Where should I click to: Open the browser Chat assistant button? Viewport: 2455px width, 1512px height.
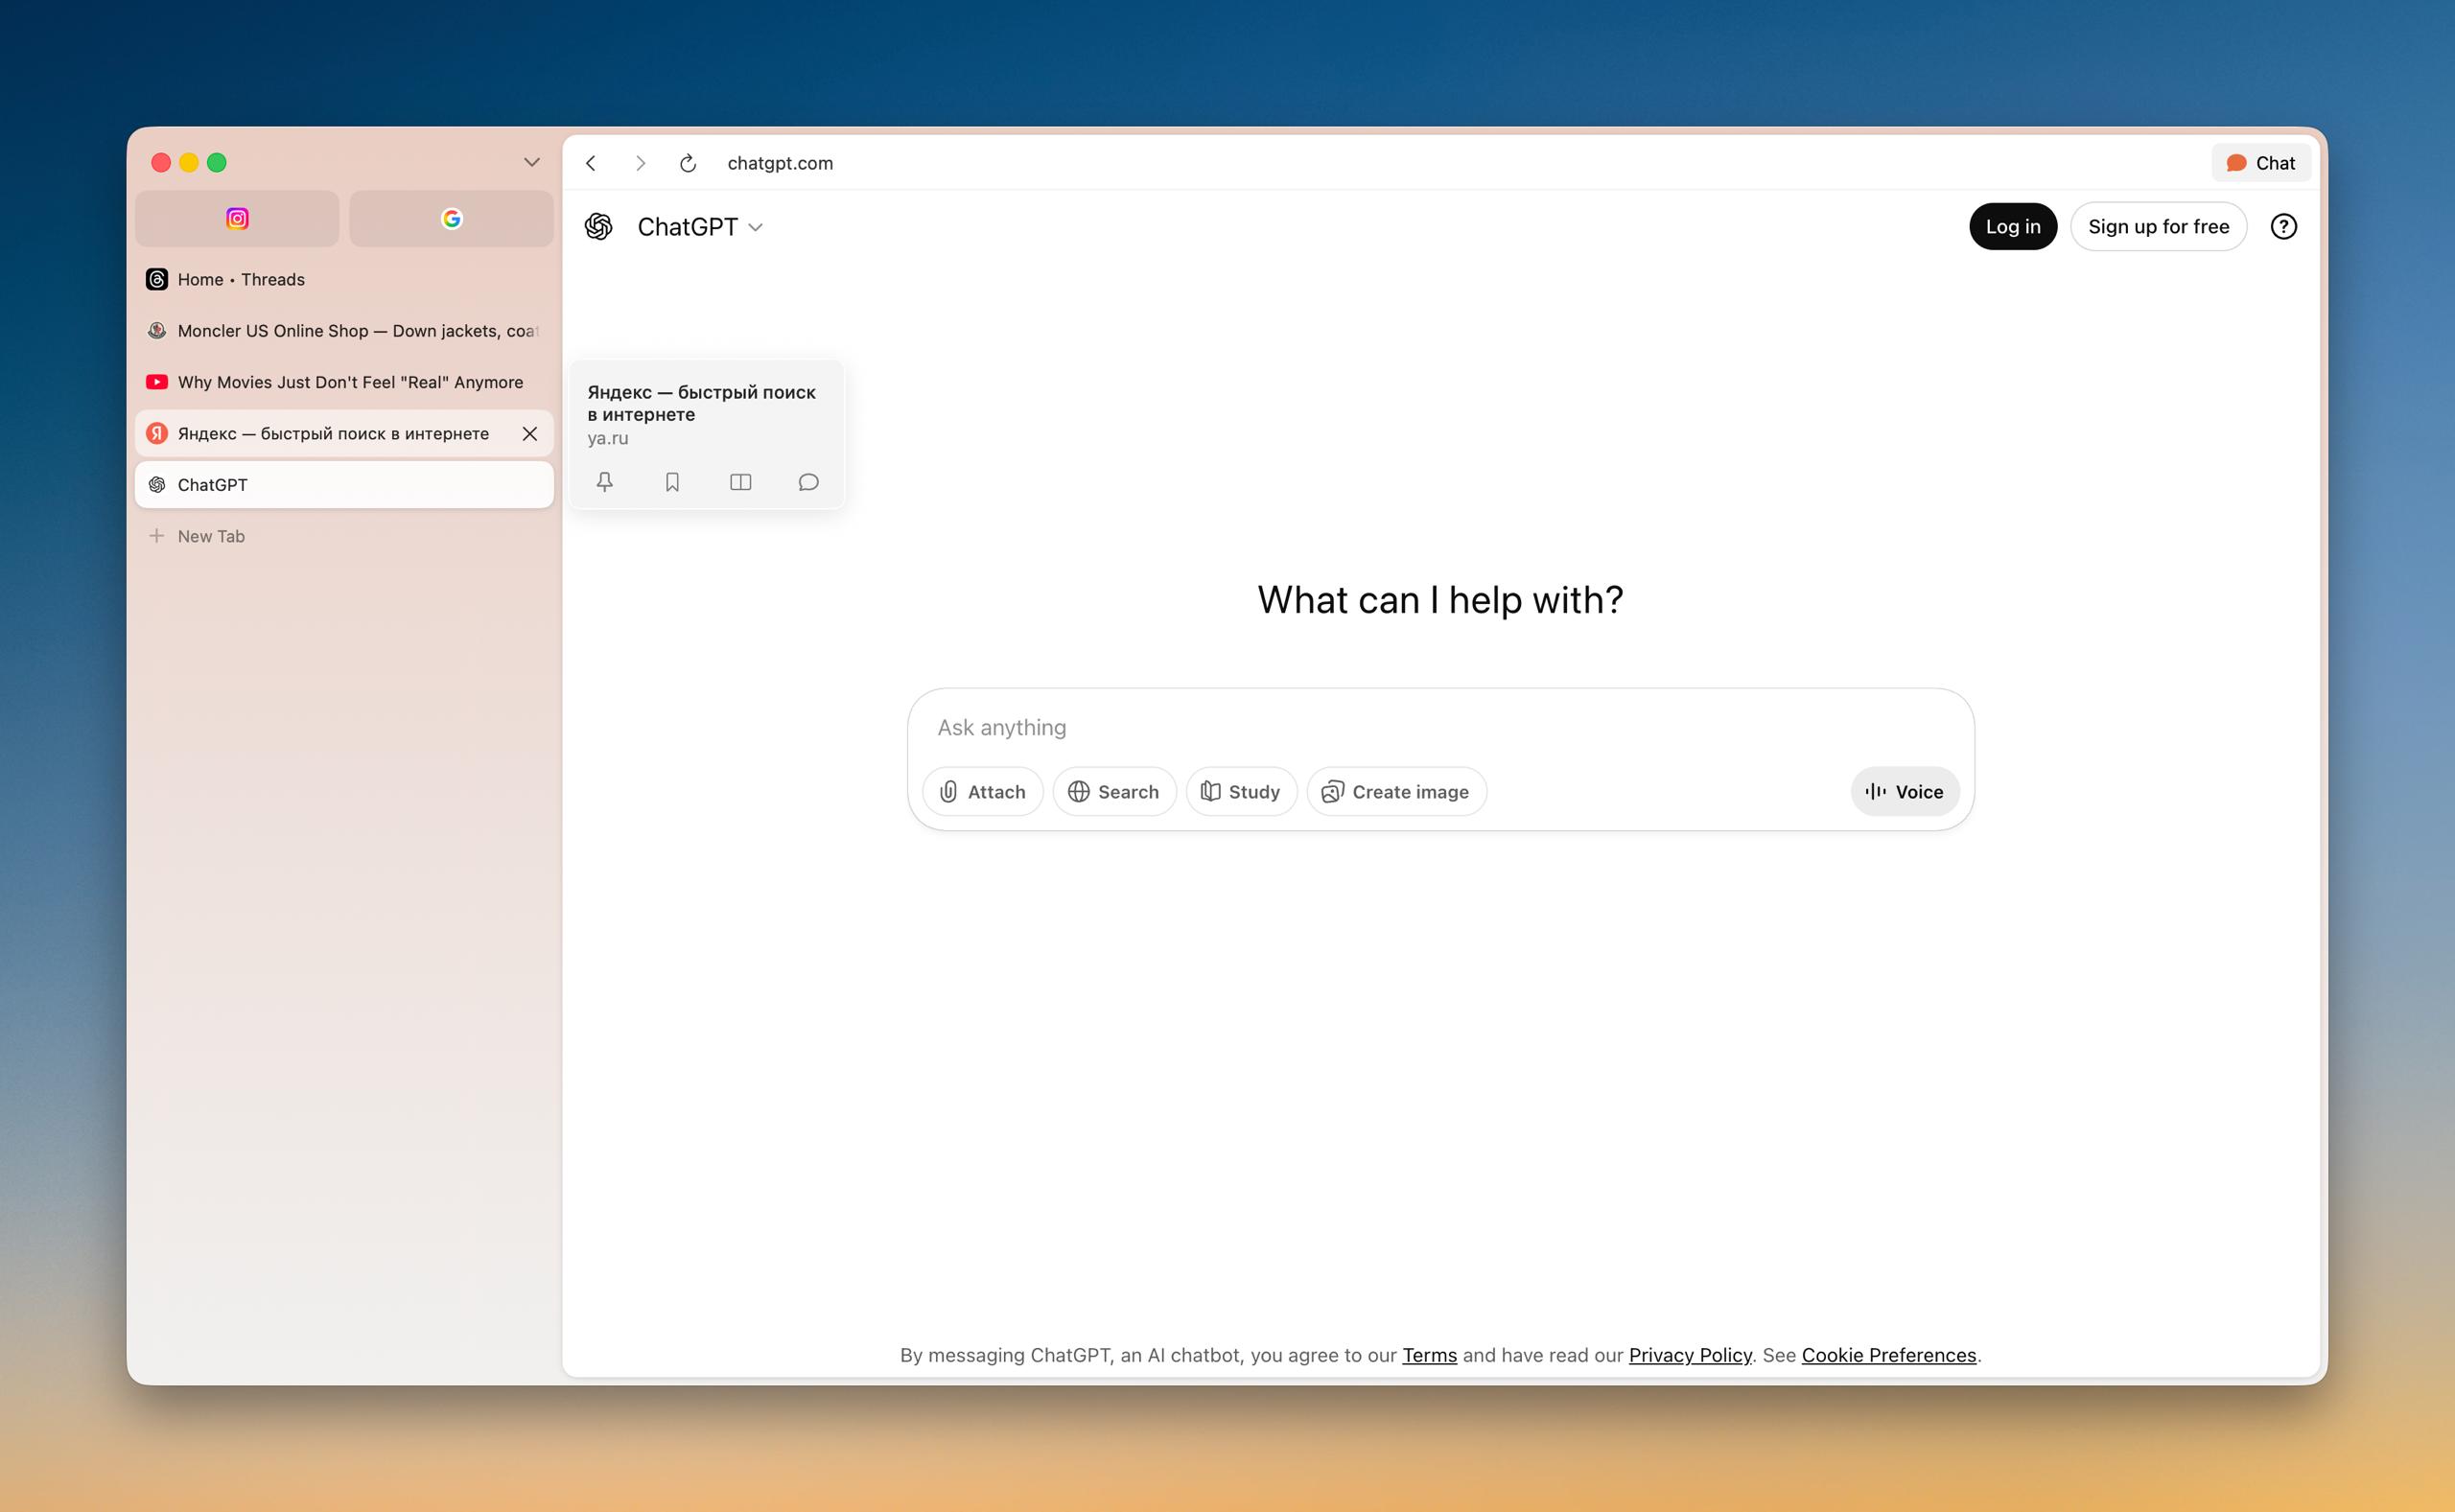[2260, 163]
